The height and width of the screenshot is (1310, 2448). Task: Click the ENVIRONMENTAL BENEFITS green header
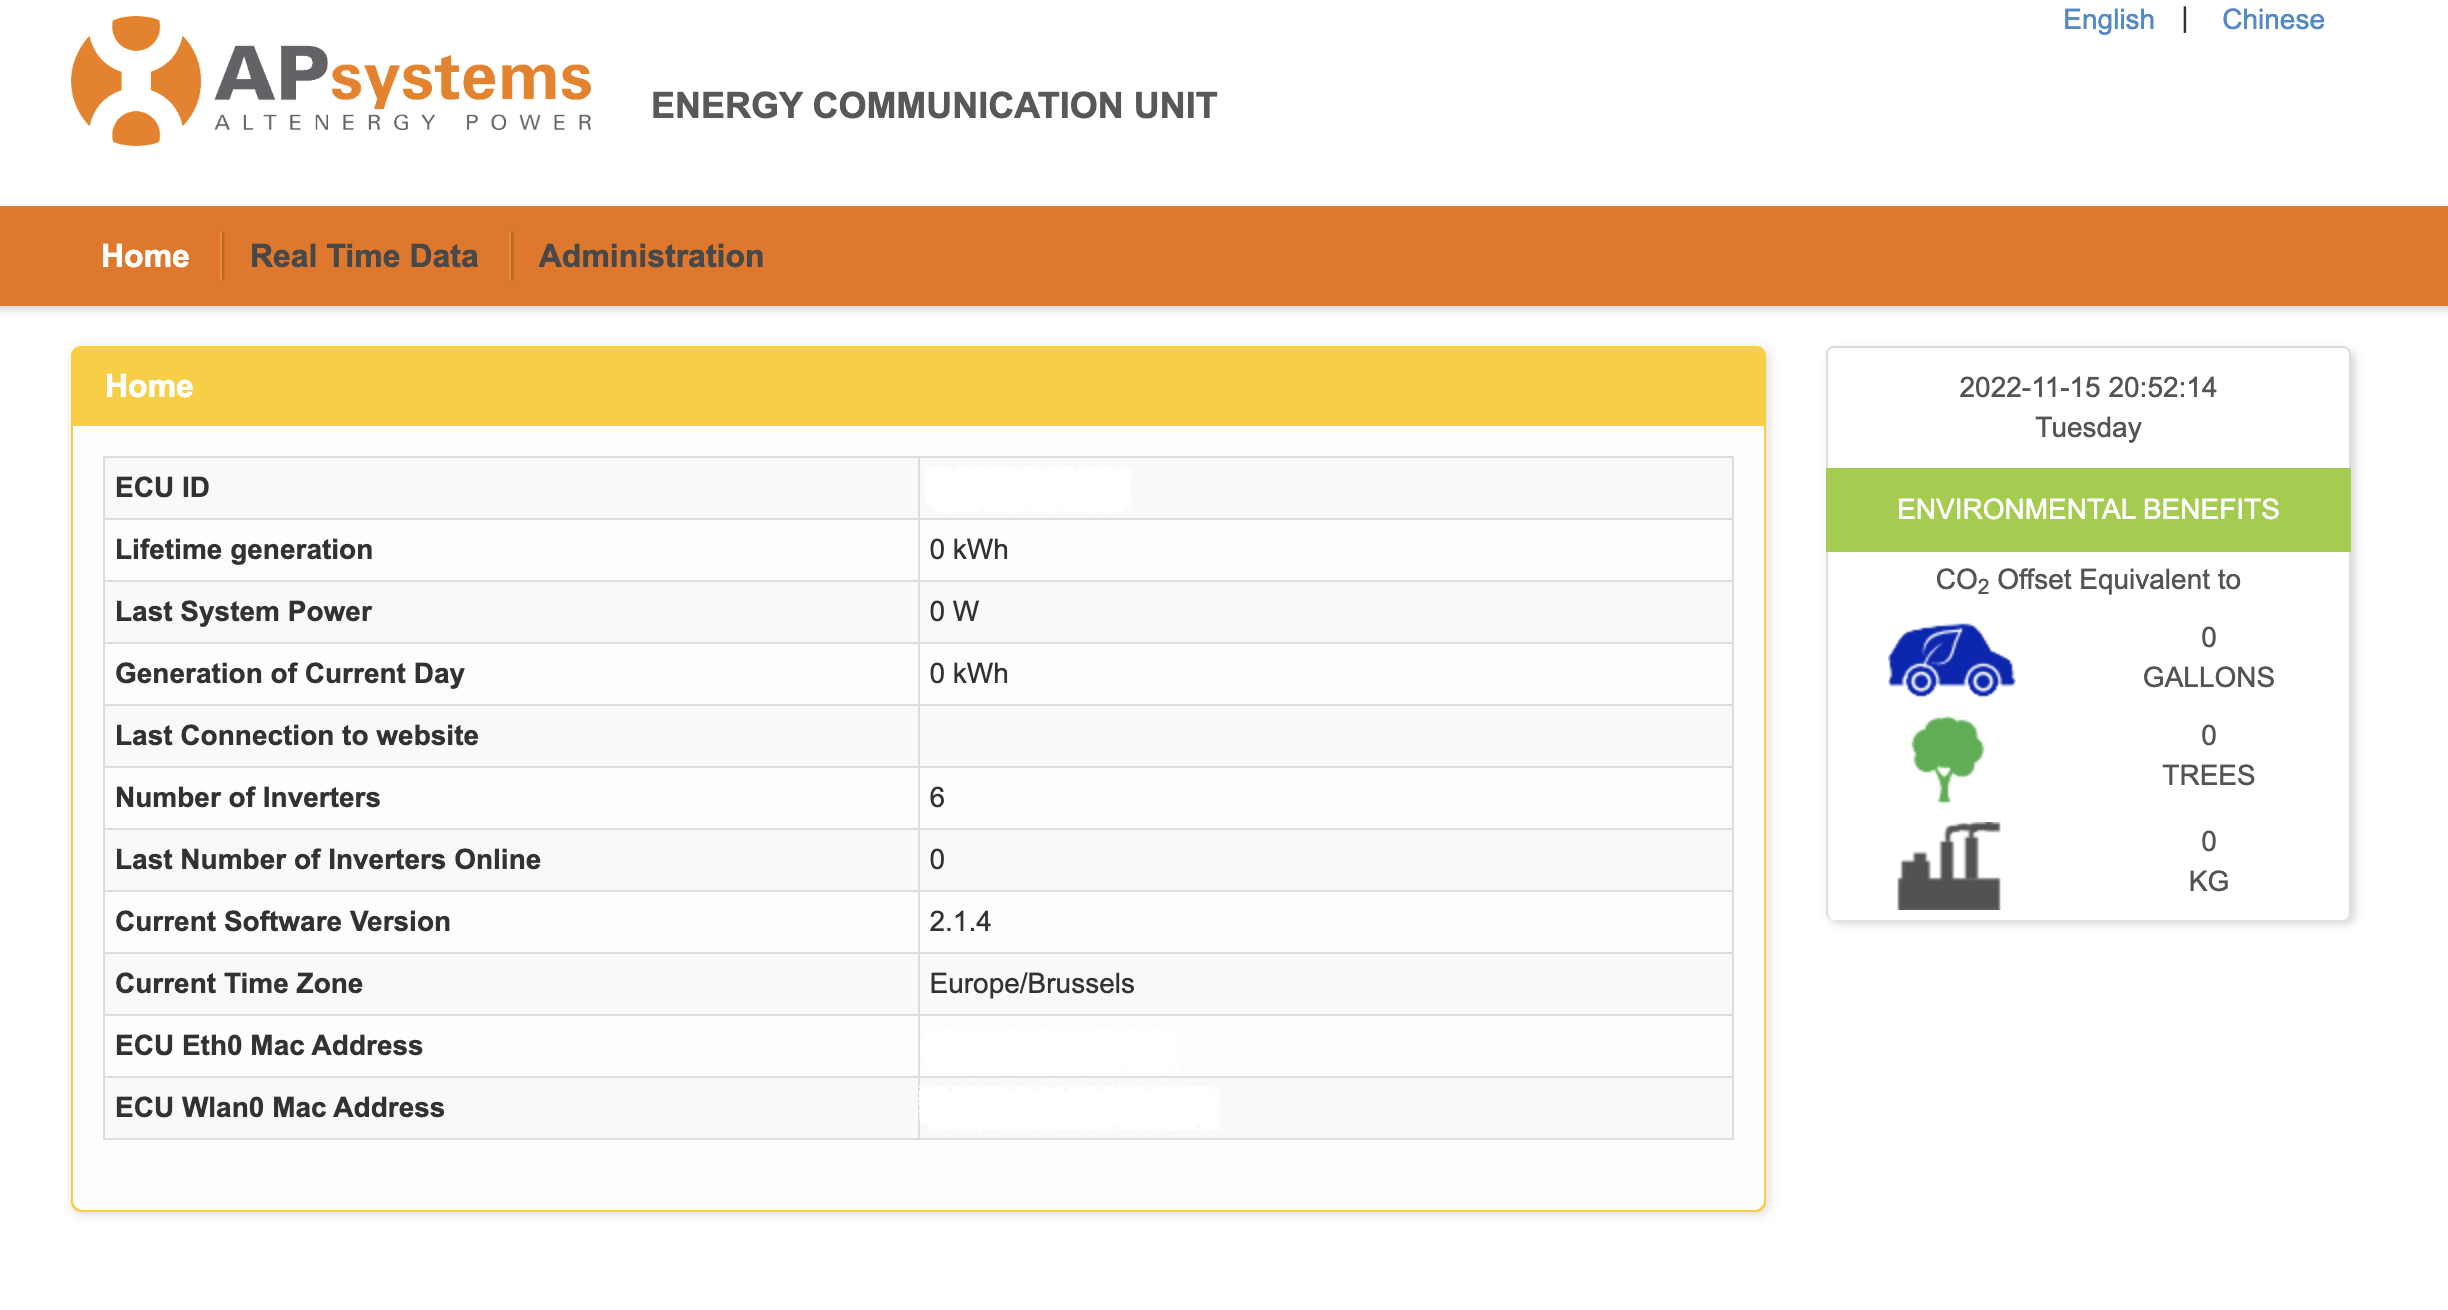click(x=2087, y=508)
